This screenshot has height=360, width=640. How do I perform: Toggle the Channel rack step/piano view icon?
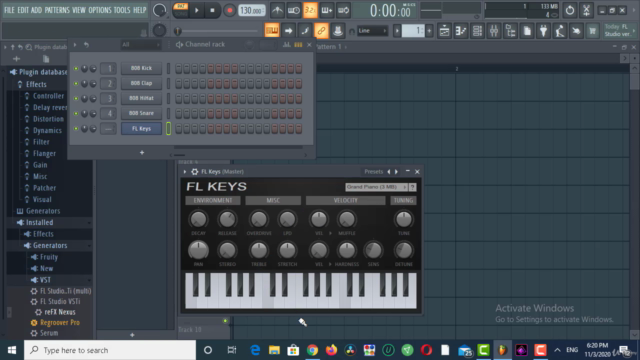coord(298,44)
